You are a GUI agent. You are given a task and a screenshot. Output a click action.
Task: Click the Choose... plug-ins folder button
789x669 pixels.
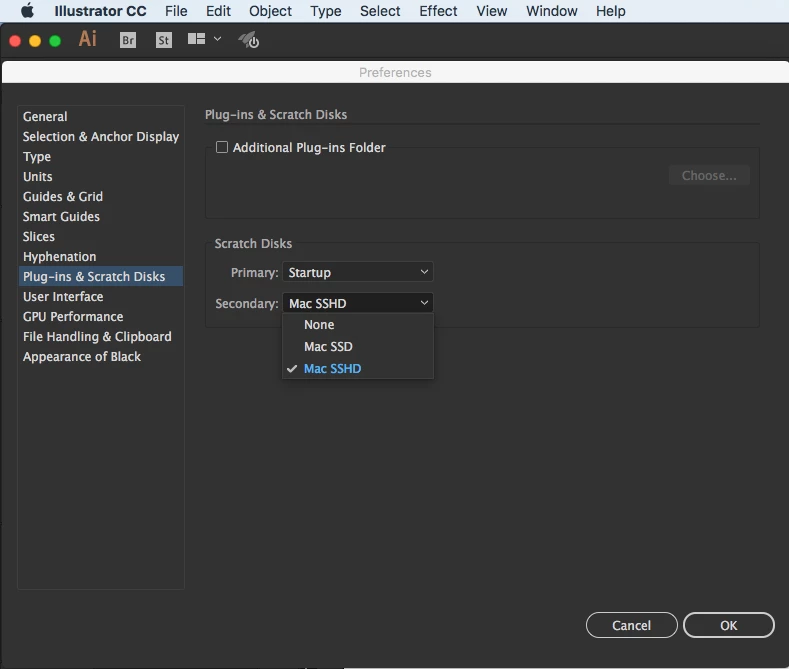coord(709,176)
